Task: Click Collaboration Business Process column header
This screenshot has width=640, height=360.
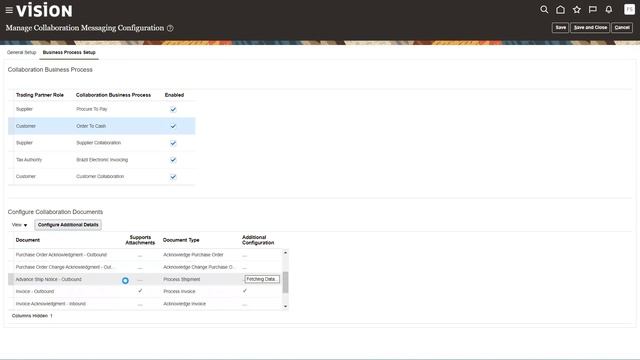Action: click(113, 95)
